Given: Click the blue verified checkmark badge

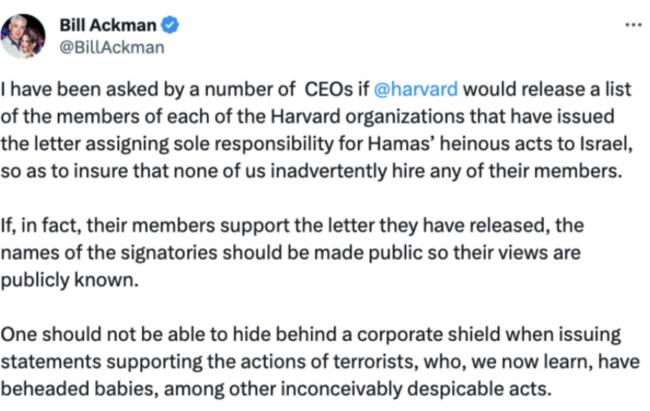Looking at the screenshot, I should pos(170,25).
